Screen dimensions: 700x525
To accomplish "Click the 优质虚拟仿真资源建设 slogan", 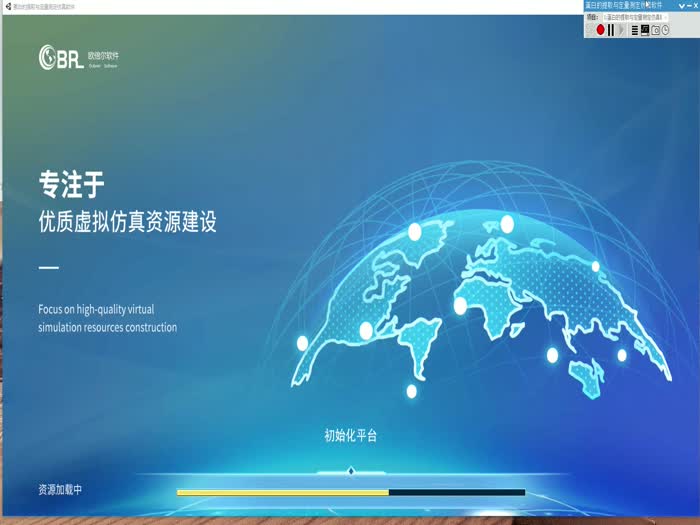I will [127, 222].
